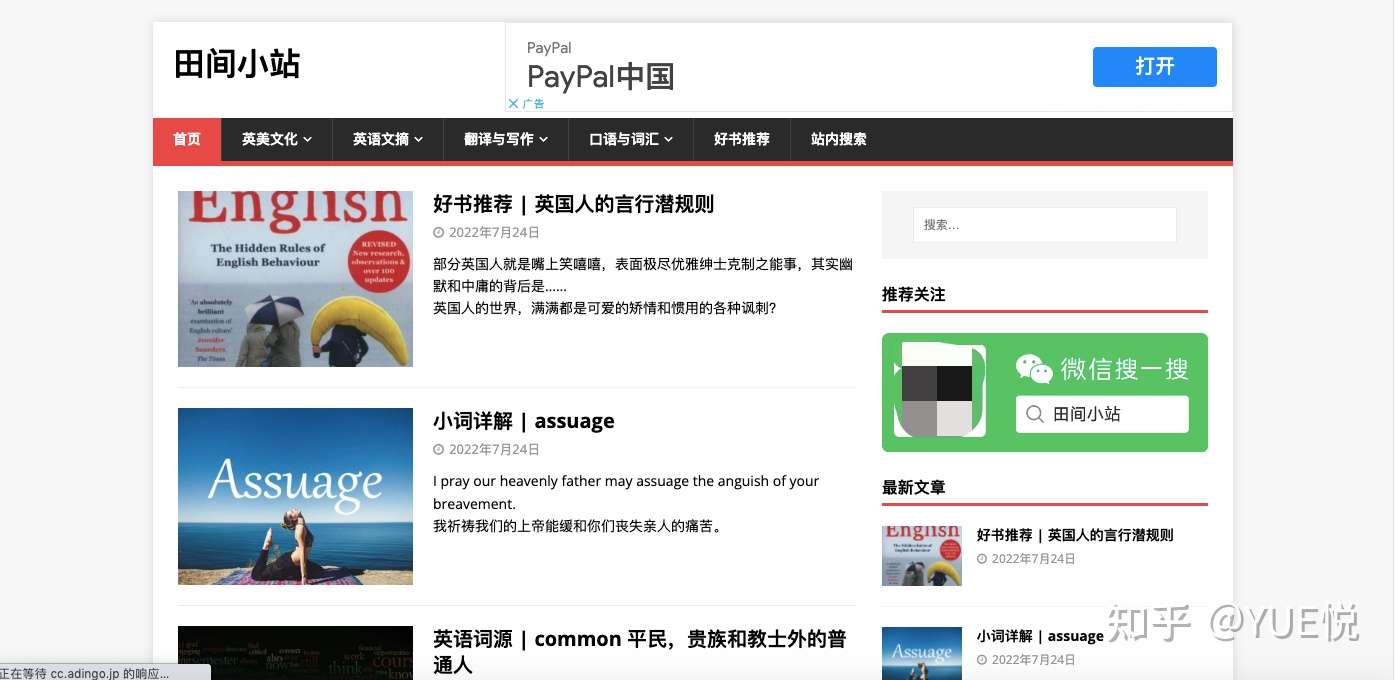
Task: Click the 2022年7月24日 date under main 好书推荐 article
Action: click(x=494, y=233)
